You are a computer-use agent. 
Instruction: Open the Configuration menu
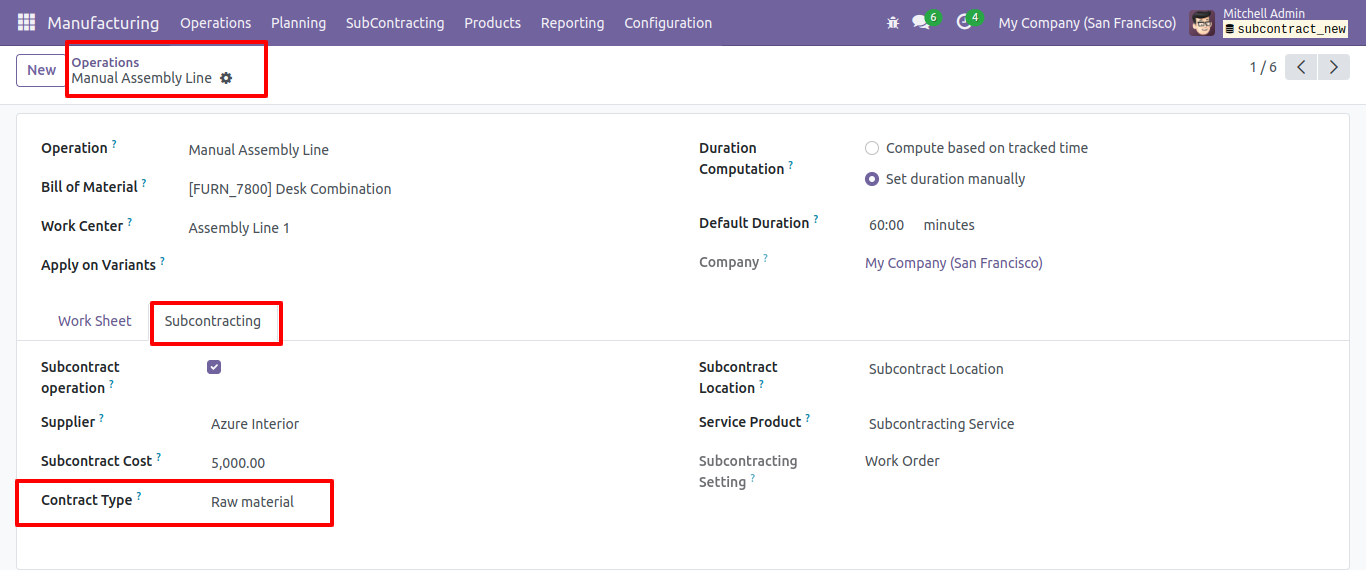tap(668, 22)
